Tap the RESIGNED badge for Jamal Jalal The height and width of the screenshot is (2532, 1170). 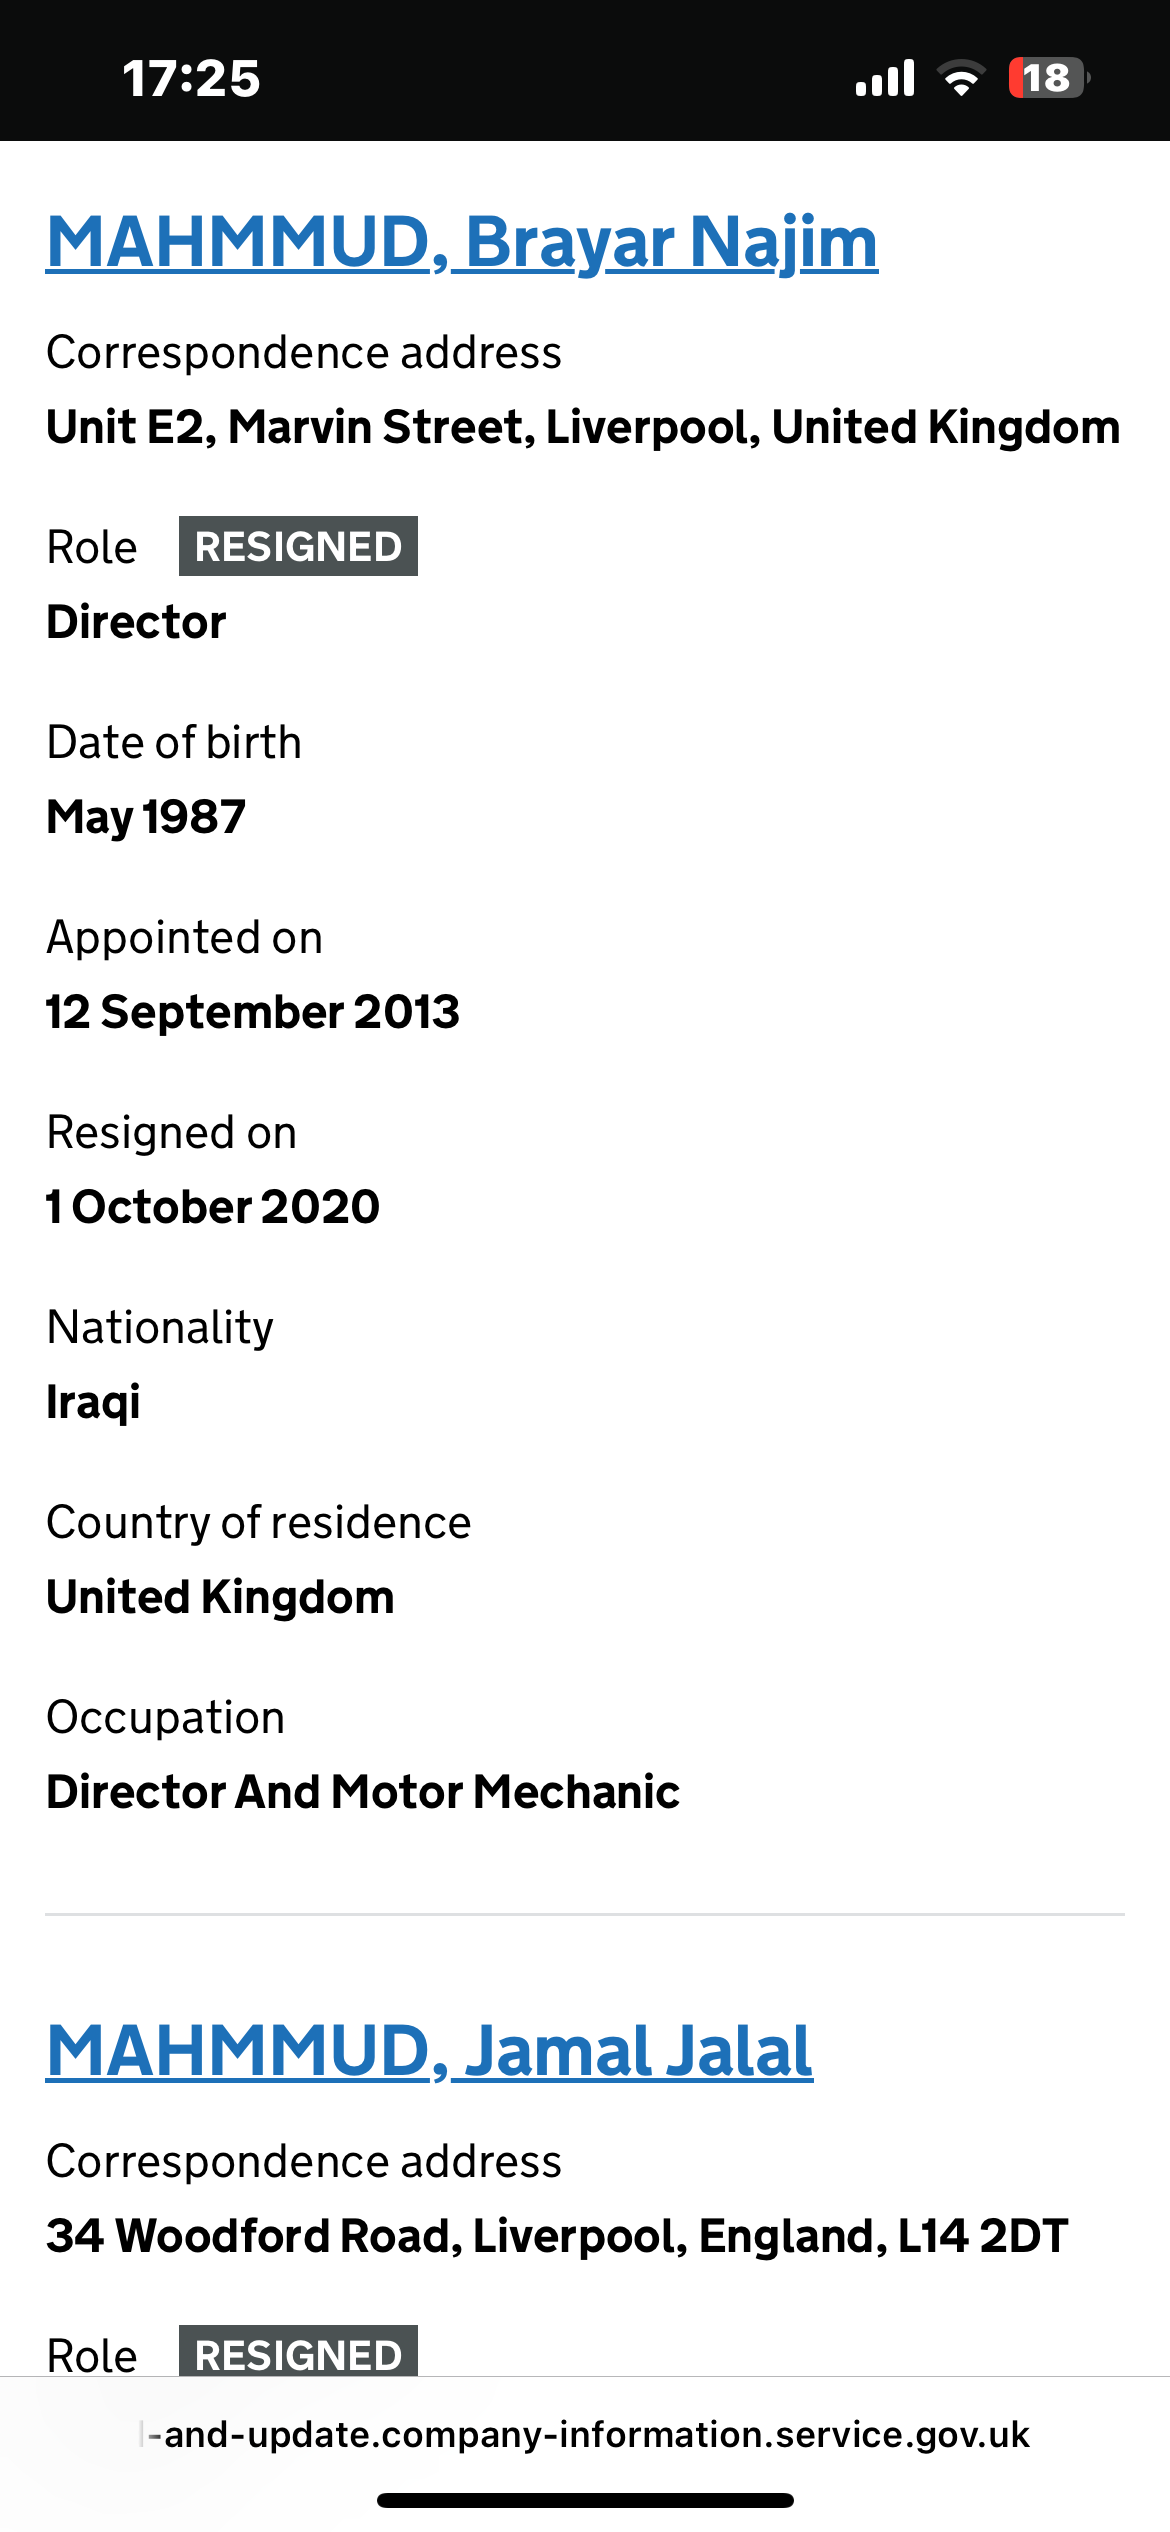pos(298,2351)
